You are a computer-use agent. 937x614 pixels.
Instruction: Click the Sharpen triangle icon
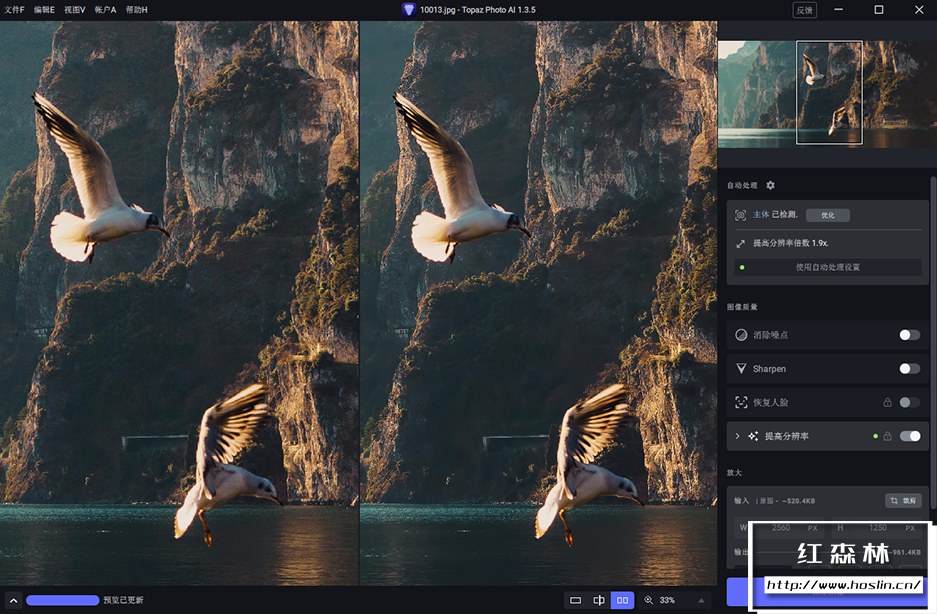(741, 369)
